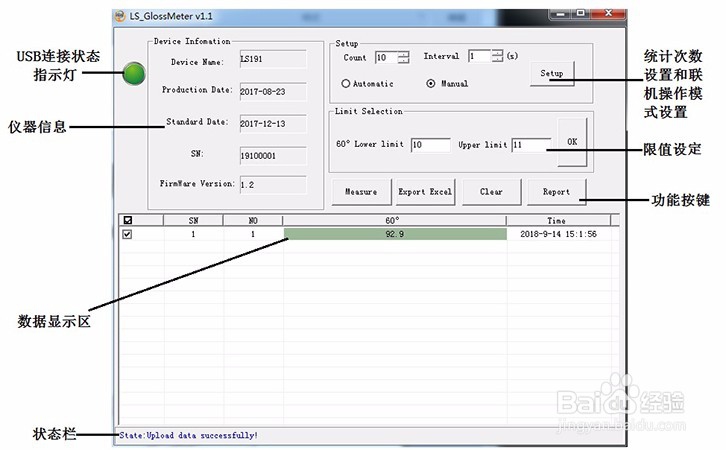This screenshot has width=726, height=450.
Task: Click the NO column header
Action: (253, 220)
